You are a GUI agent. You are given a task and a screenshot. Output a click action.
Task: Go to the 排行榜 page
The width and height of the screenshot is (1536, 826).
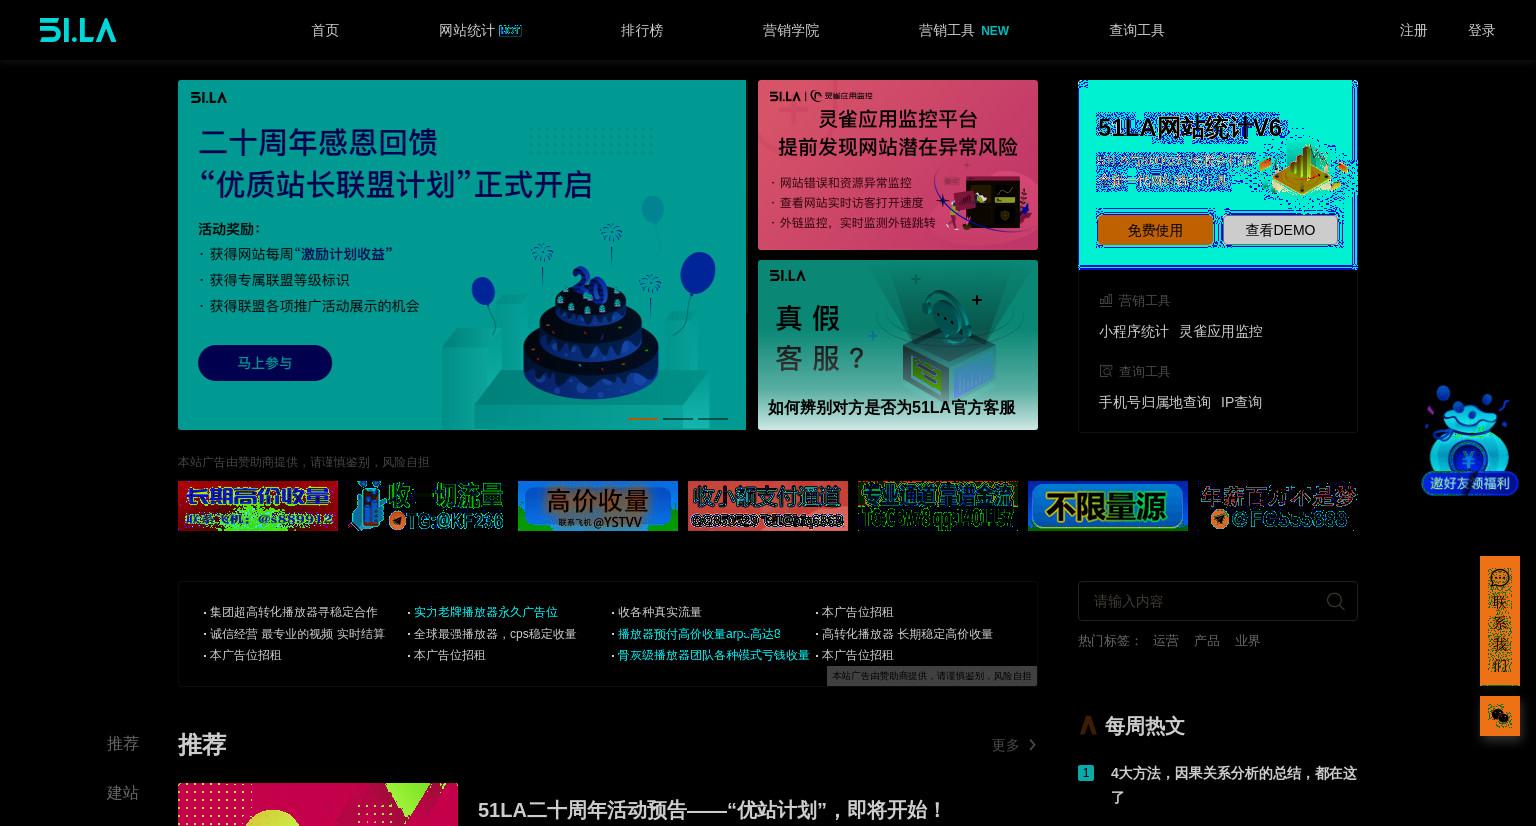642,30
